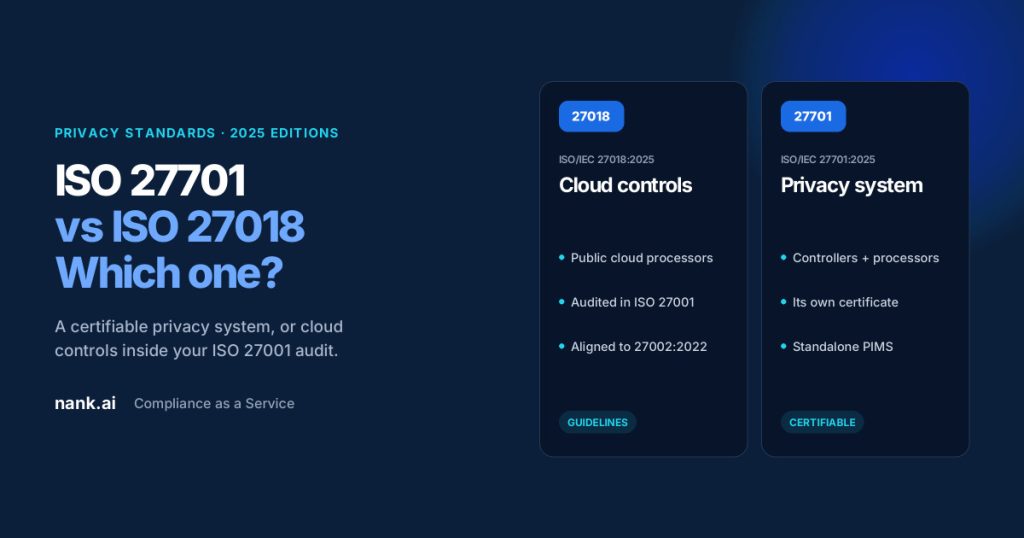Click the nank.ai brand name
This screenshot has width=1024, height=538.
[85, 404]
